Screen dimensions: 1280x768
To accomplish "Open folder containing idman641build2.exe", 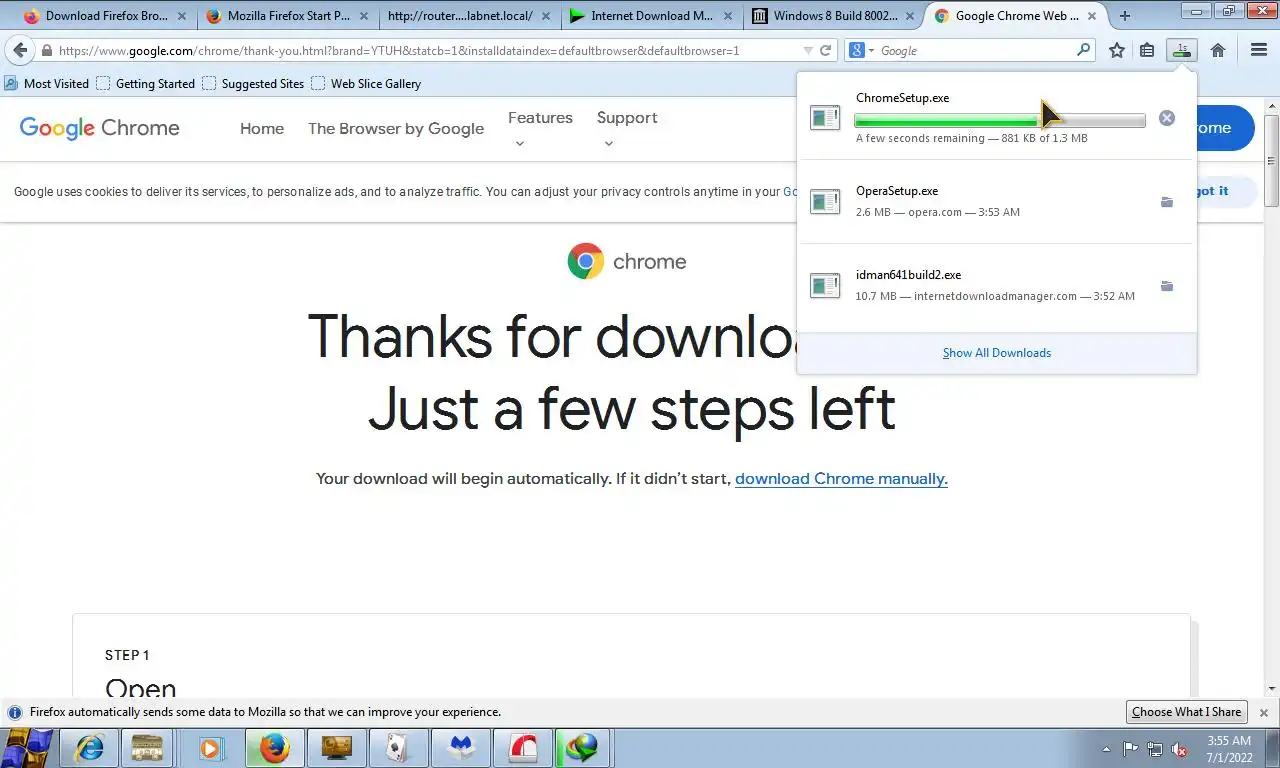I will tap(1167, 286).
